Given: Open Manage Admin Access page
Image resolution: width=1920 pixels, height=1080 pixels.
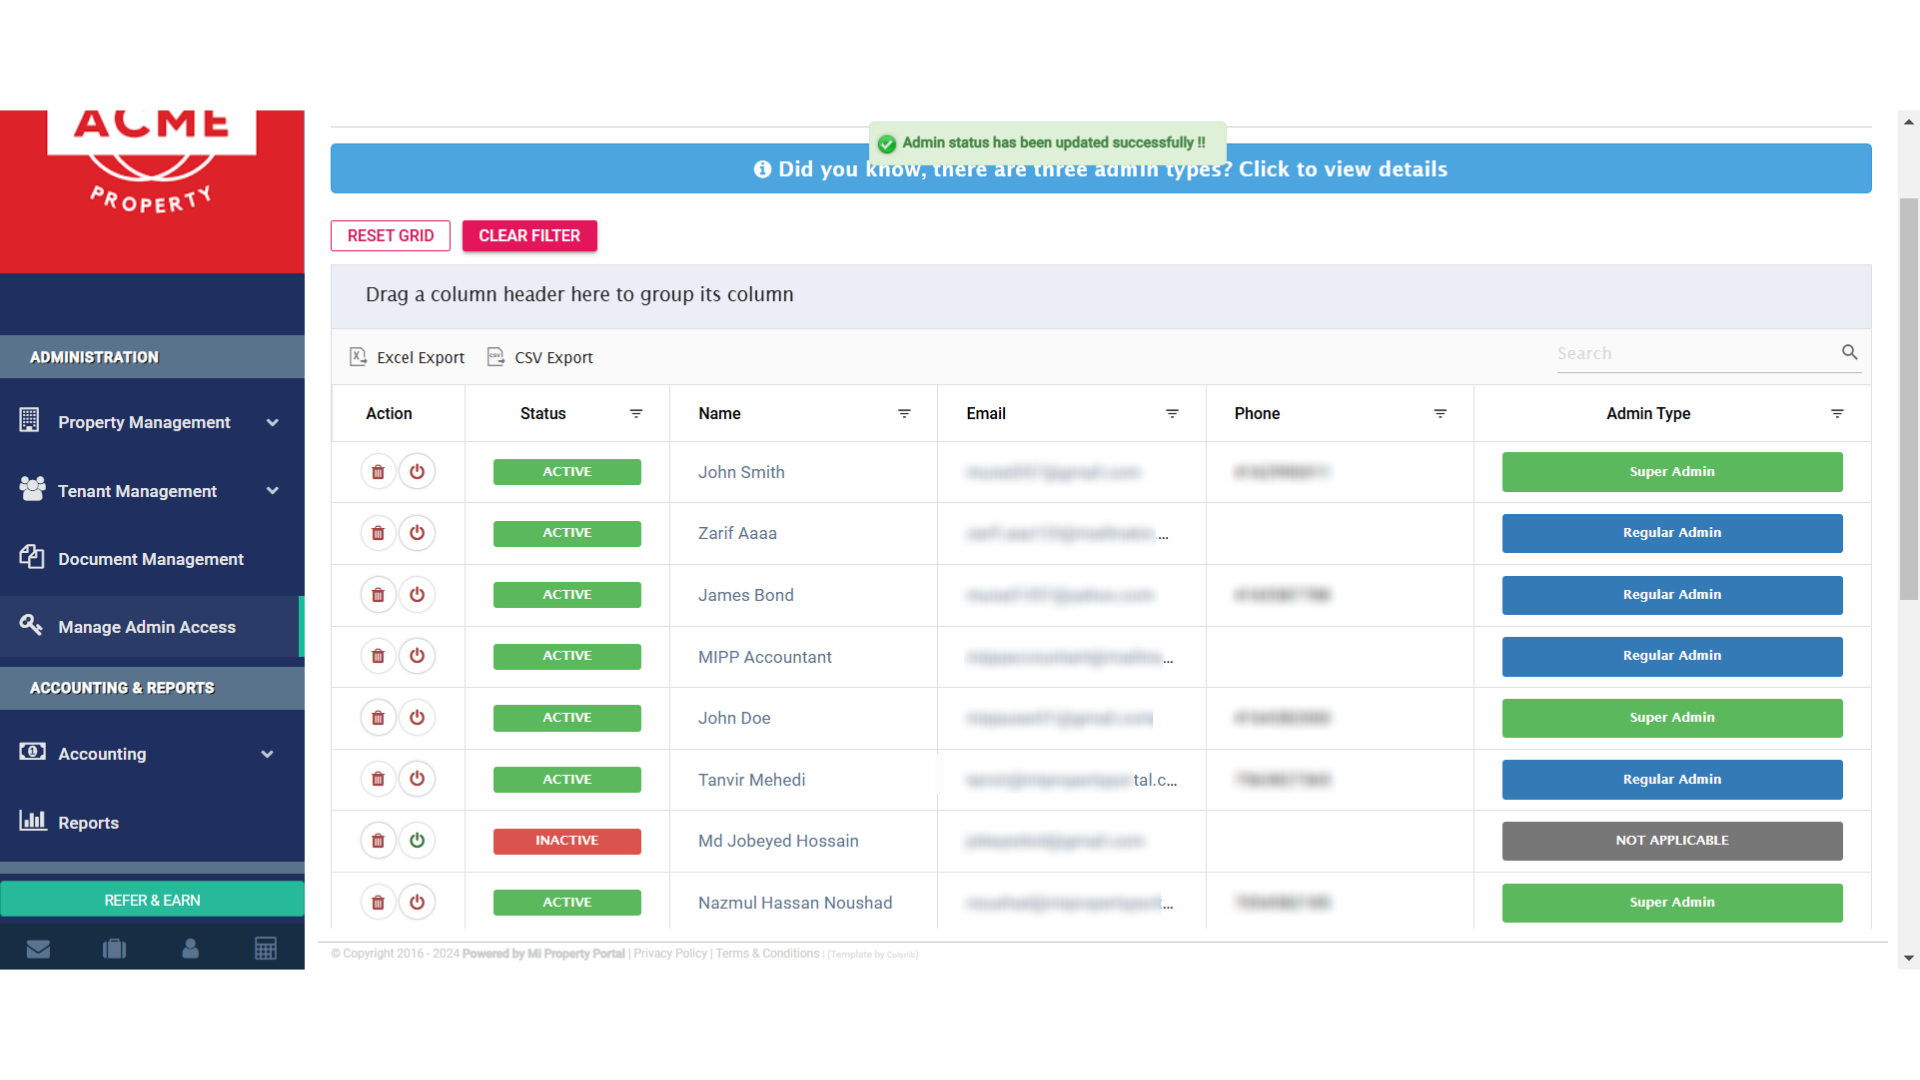Looking at the screenshot, I should tap(151, 627).
